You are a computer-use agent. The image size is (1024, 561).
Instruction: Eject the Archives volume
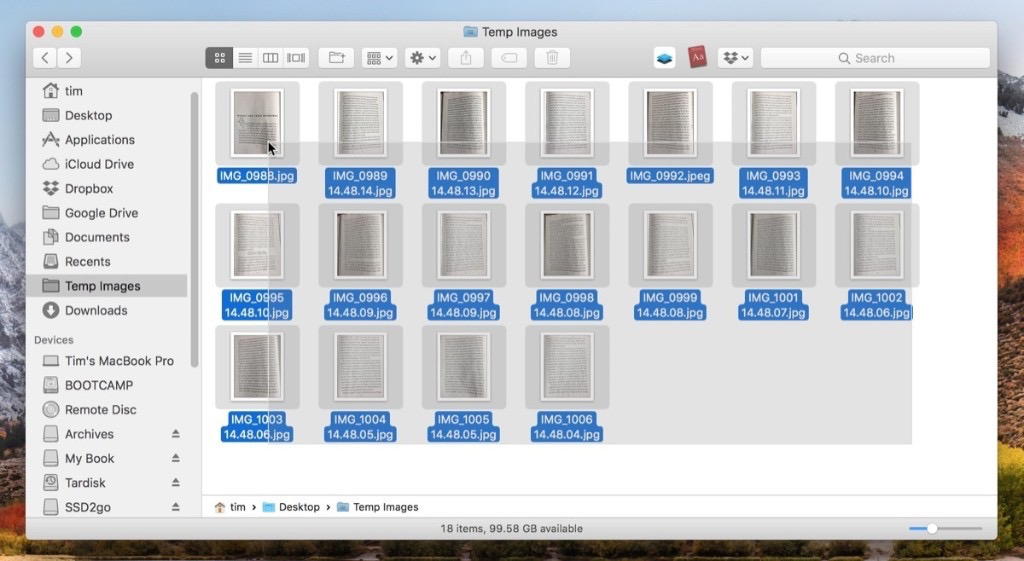(175, 434)
